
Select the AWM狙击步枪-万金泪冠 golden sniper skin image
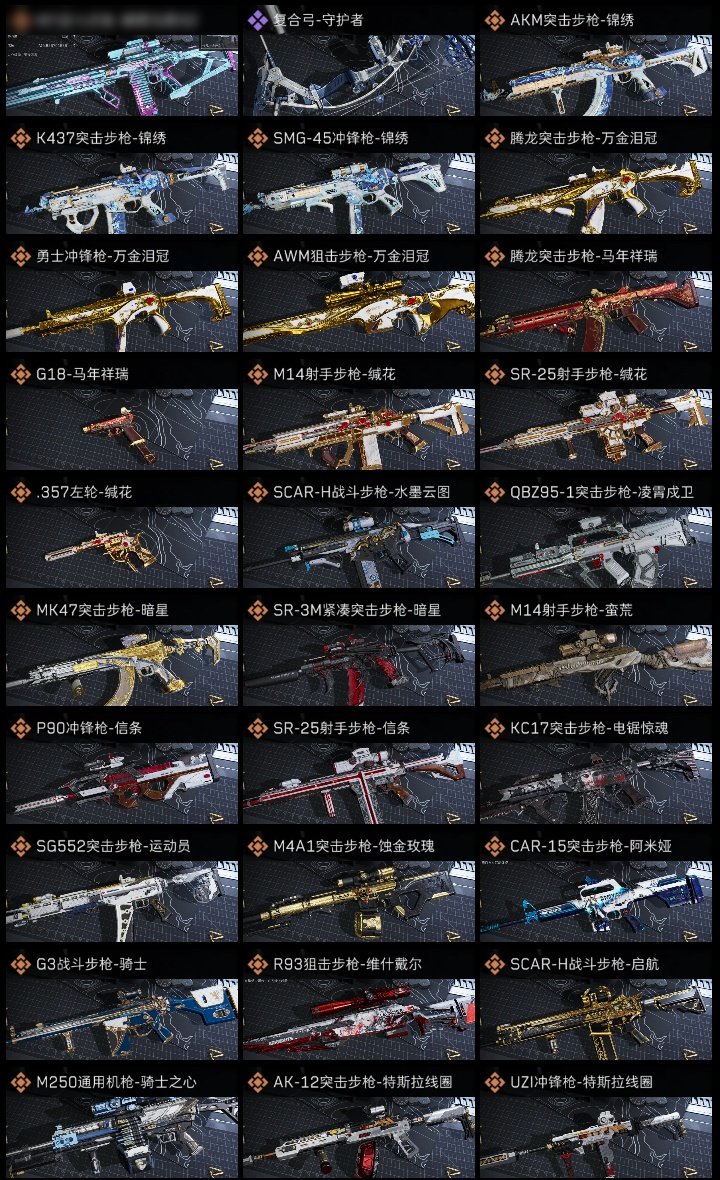(359, 311)
